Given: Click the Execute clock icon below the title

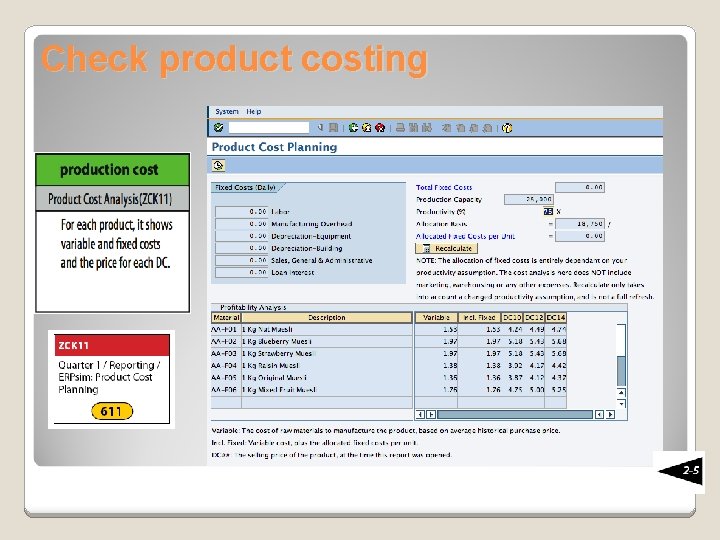Looking at the screenshot, I should click(x=219, y=165).
